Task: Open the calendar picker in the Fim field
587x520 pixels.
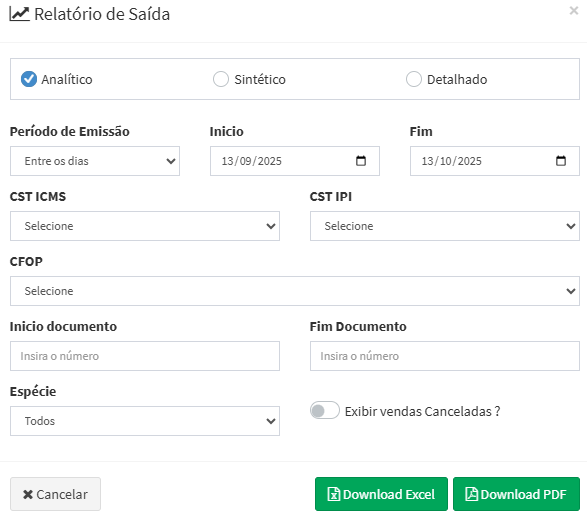Action: [x=560, y=161]
